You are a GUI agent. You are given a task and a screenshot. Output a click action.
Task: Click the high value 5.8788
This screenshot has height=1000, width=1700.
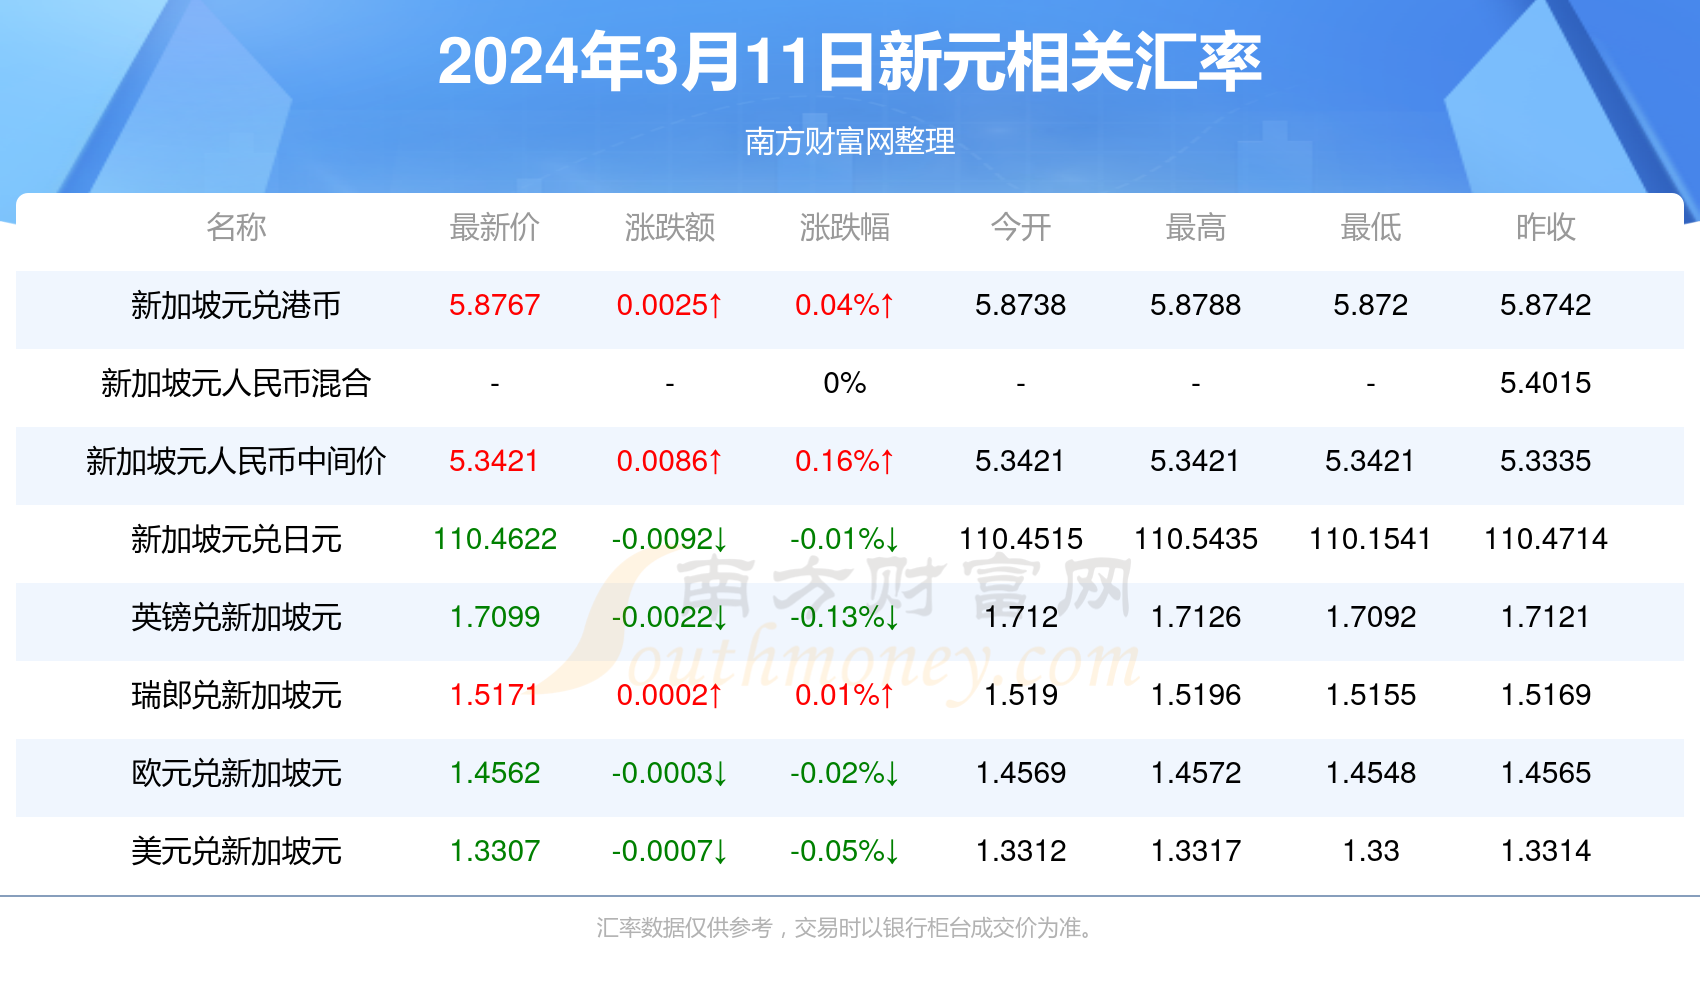(1196, 305)
